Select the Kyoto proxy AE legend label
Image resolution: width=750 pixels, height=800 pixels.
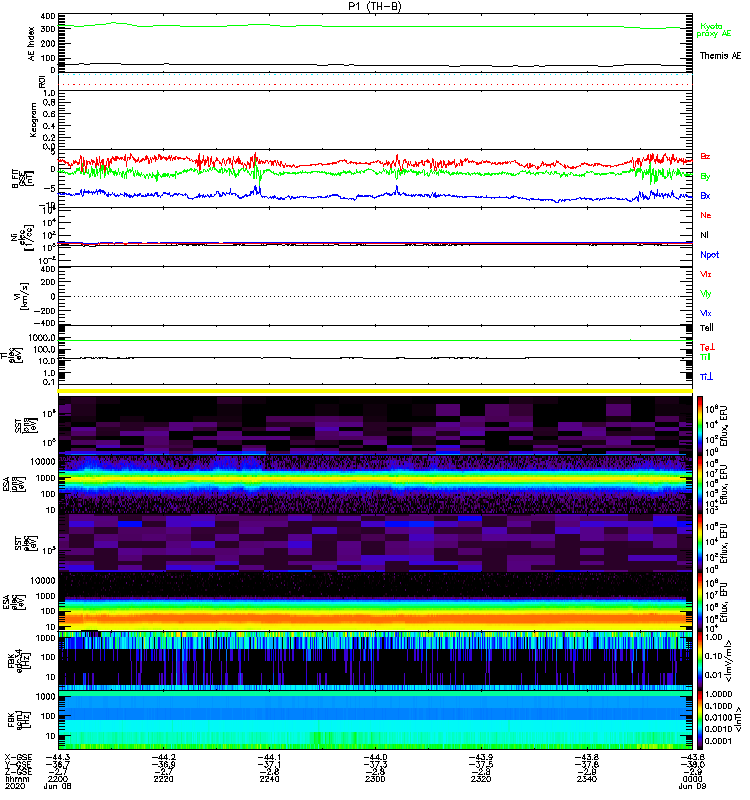tap(714, 30)
